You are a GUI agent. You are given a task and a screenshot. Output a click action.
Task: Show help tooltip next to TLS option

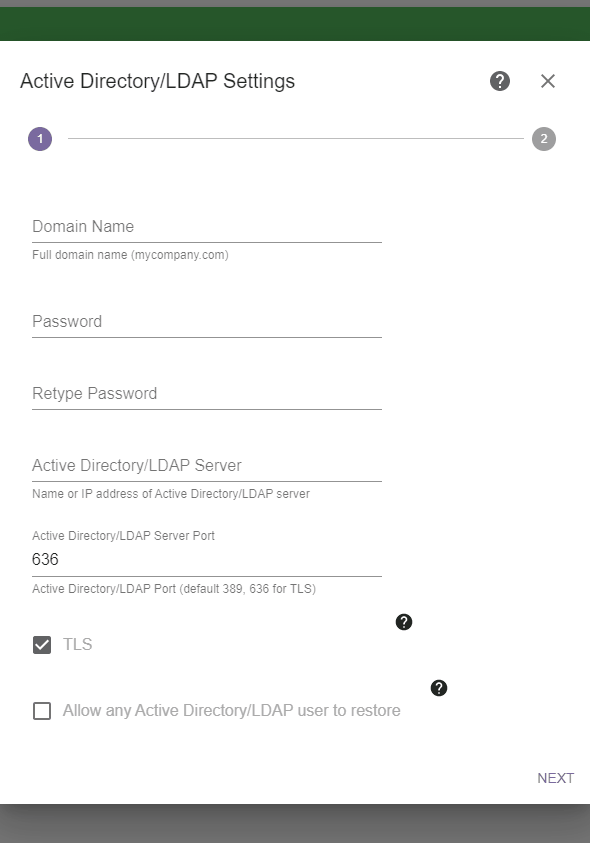[404, 622]
